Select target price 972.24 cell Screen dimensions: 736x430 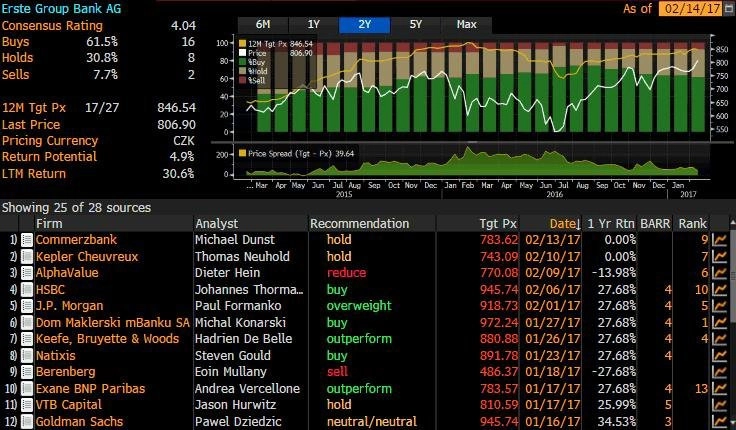[499, 323]
